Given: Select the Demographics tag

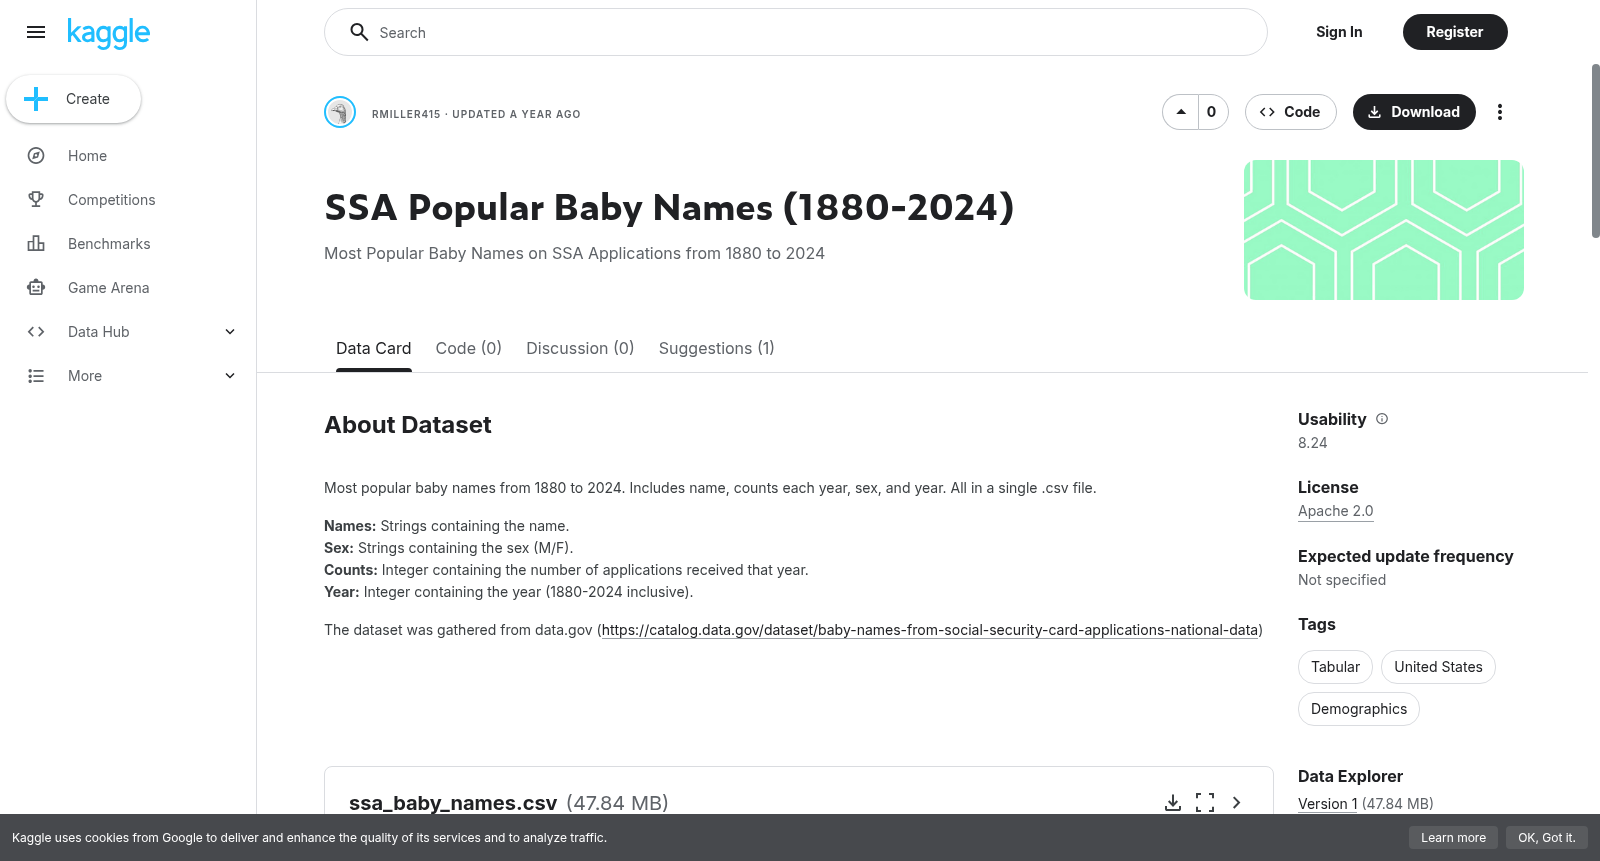Looking at the screenshot, I should click(1358, 709).
